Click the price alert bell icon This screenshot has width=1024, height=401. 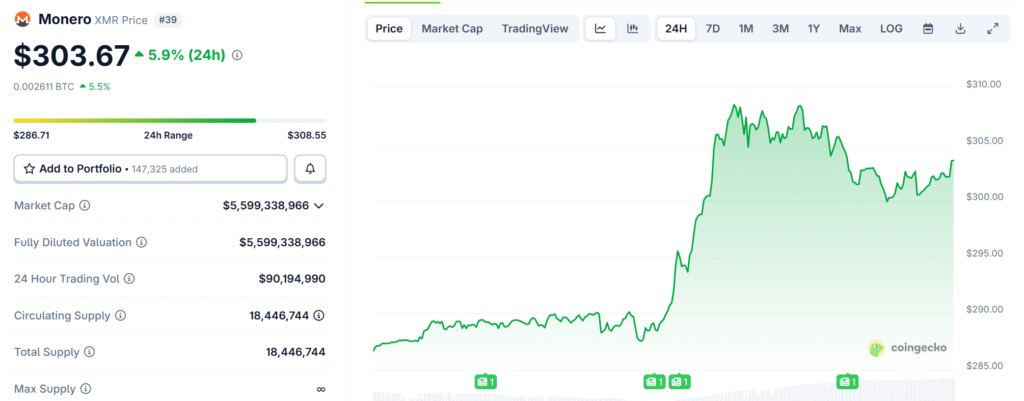point(310,169)
